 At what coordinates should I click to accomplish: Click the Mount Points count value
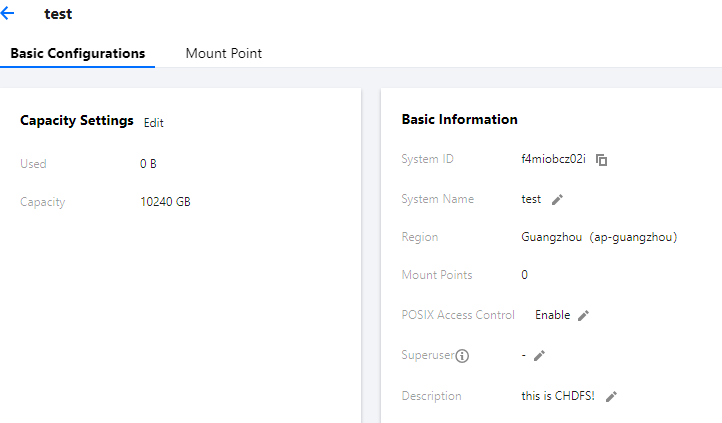(524, 275)
